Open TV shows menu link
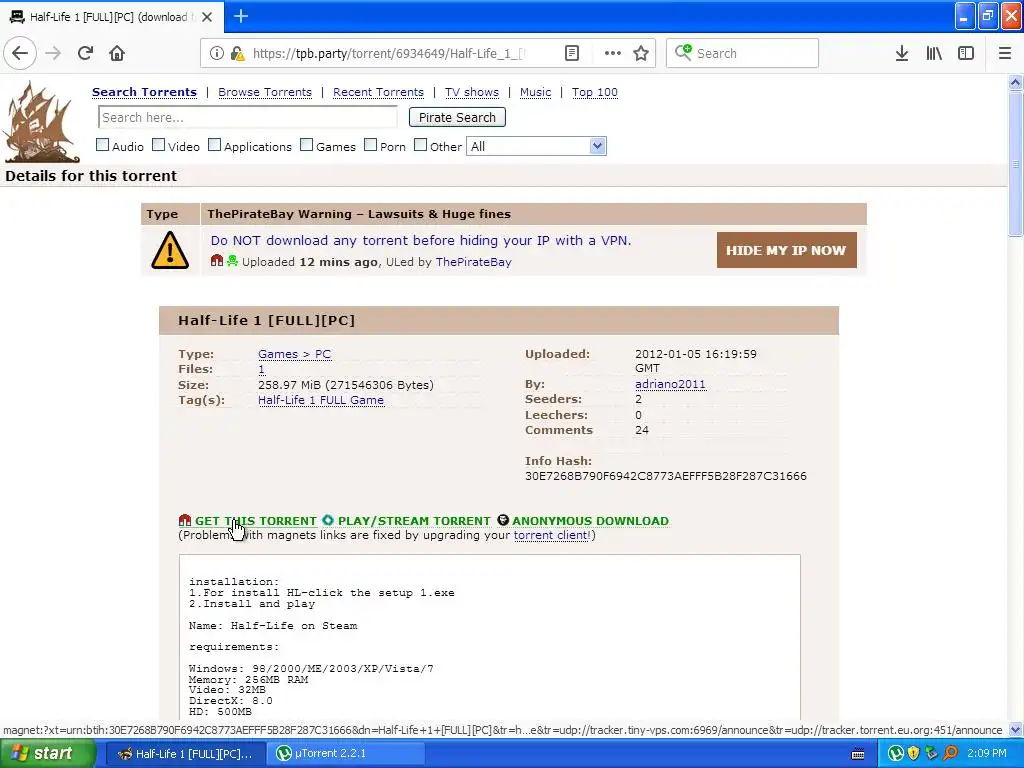1024x768 pixels. coord(472,92)
